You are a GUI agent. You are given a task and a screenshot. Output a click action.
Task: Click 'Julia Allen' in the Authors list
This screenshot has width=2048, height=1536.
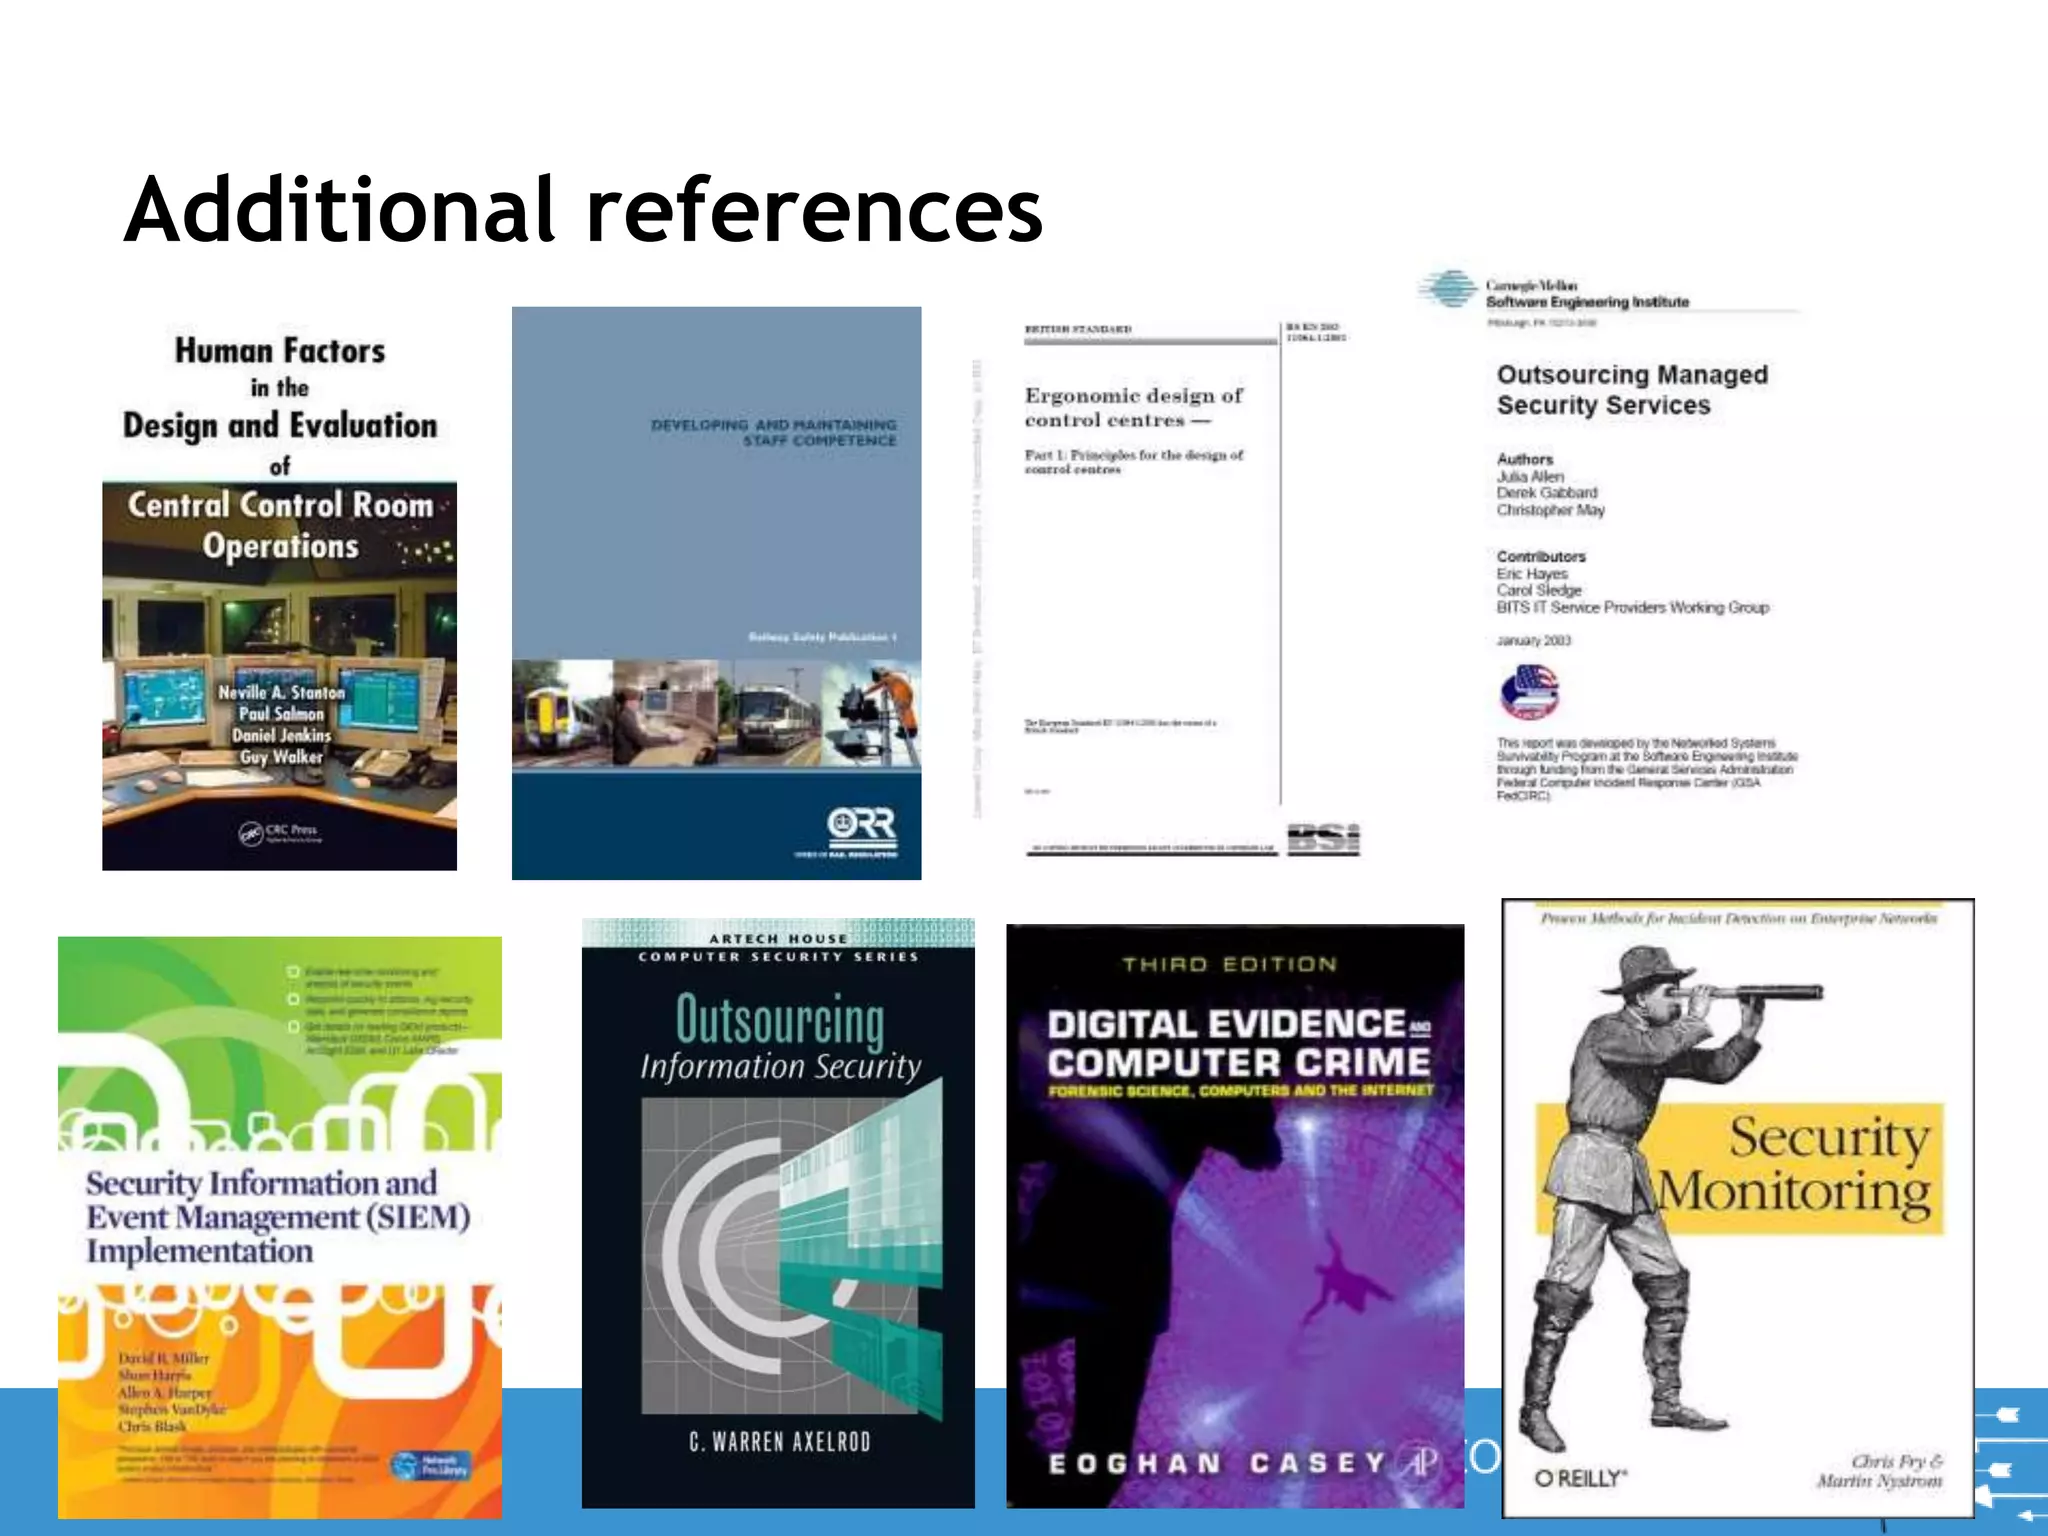coord(1530,477)
